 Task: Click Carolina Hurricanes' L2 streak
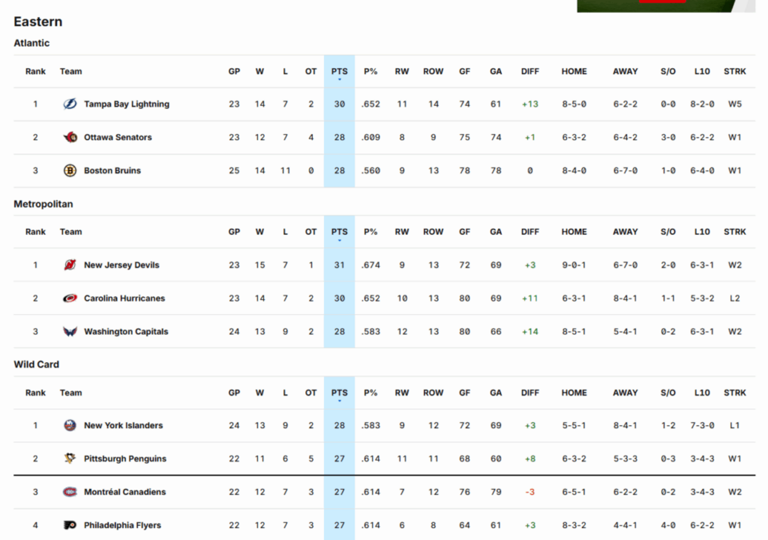(735, 298)
